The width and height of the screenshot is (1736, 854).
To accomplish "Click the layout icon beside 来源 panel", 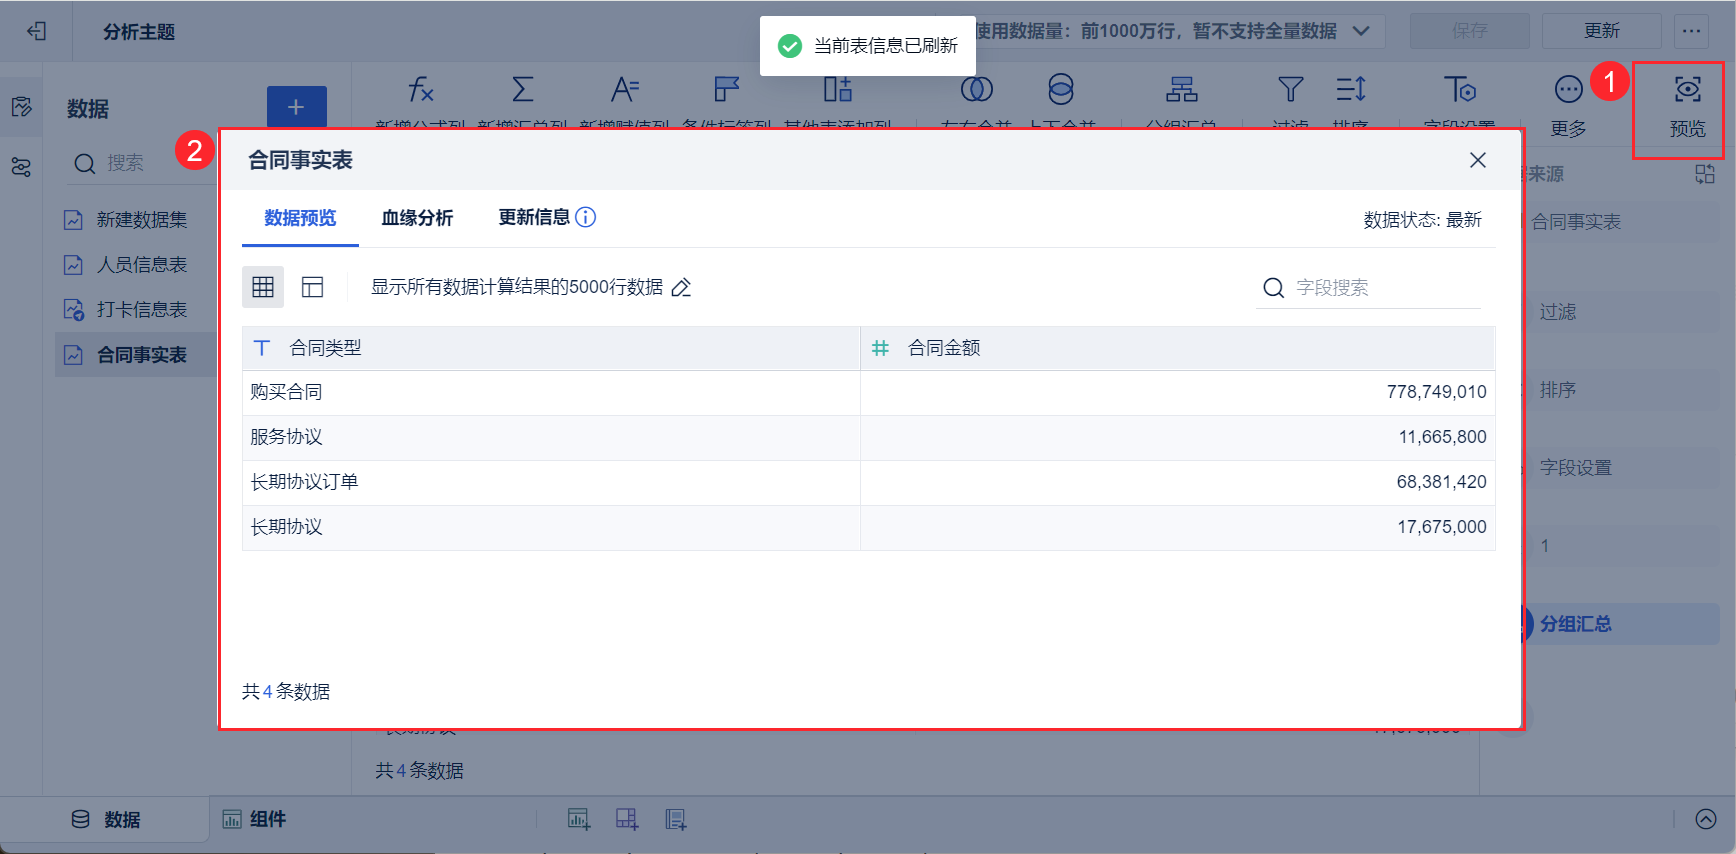I will pyautogui.click(x=1705, y=174).
